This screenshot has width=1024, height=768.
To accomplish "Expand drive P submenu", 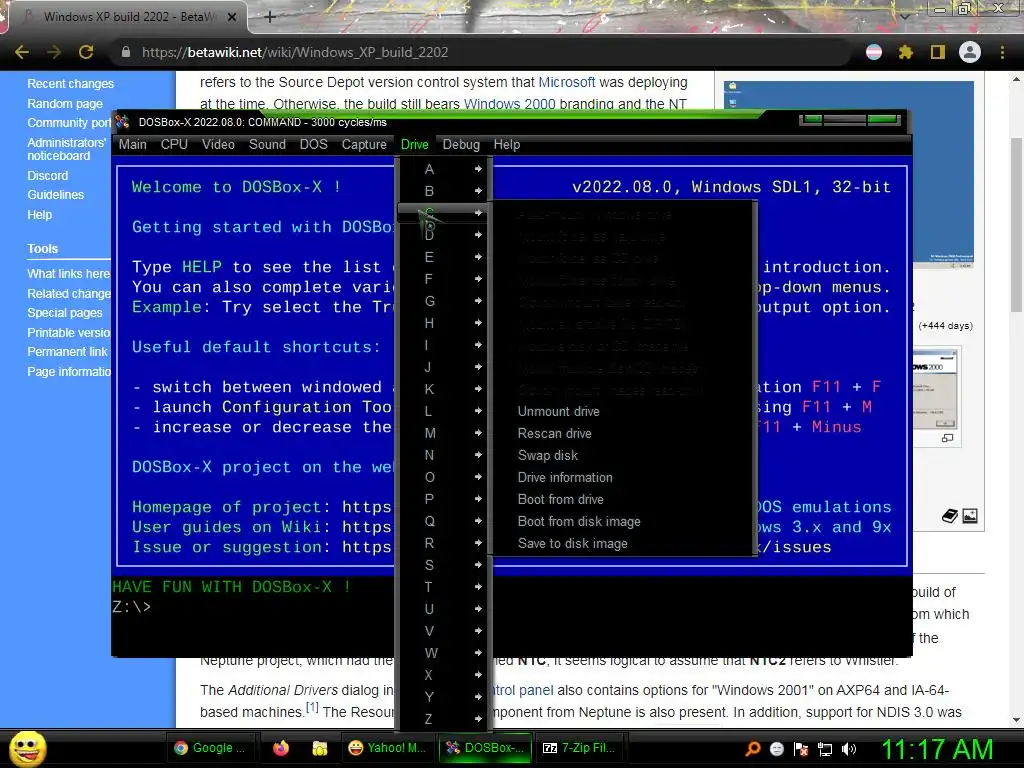I will tap(444, 499).
